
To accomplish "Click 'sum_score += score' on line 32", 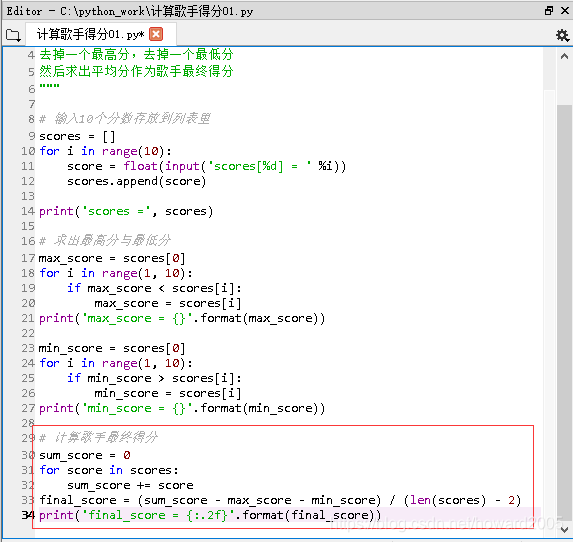I will [130, 485].
